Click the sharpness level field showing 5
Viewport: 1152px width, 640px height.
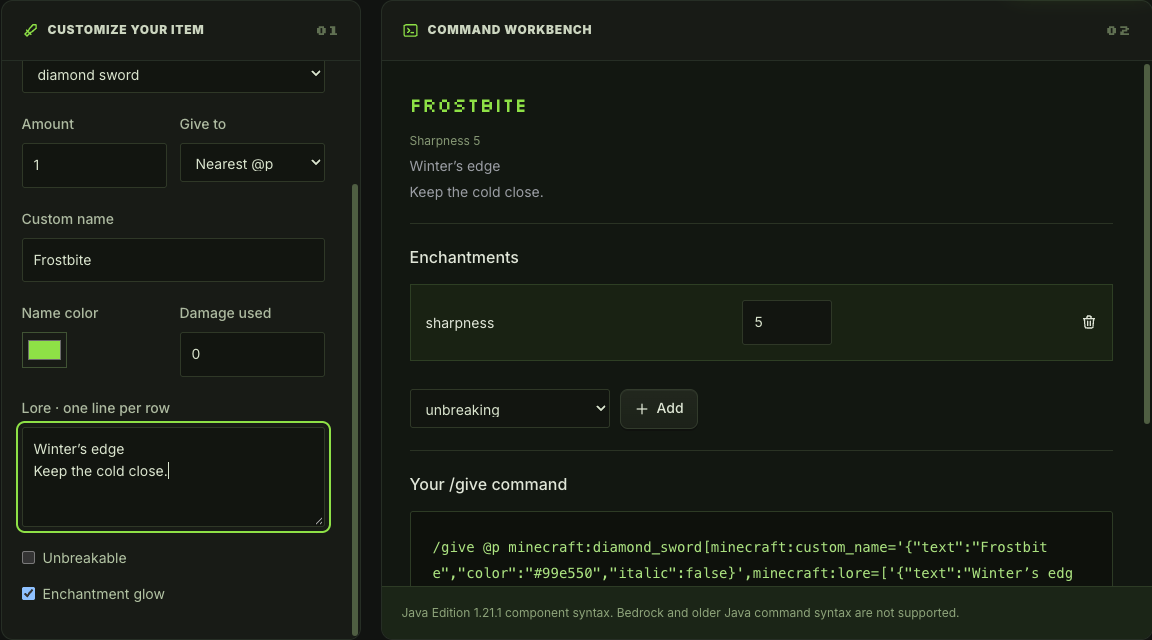click(x=787, y=323)
